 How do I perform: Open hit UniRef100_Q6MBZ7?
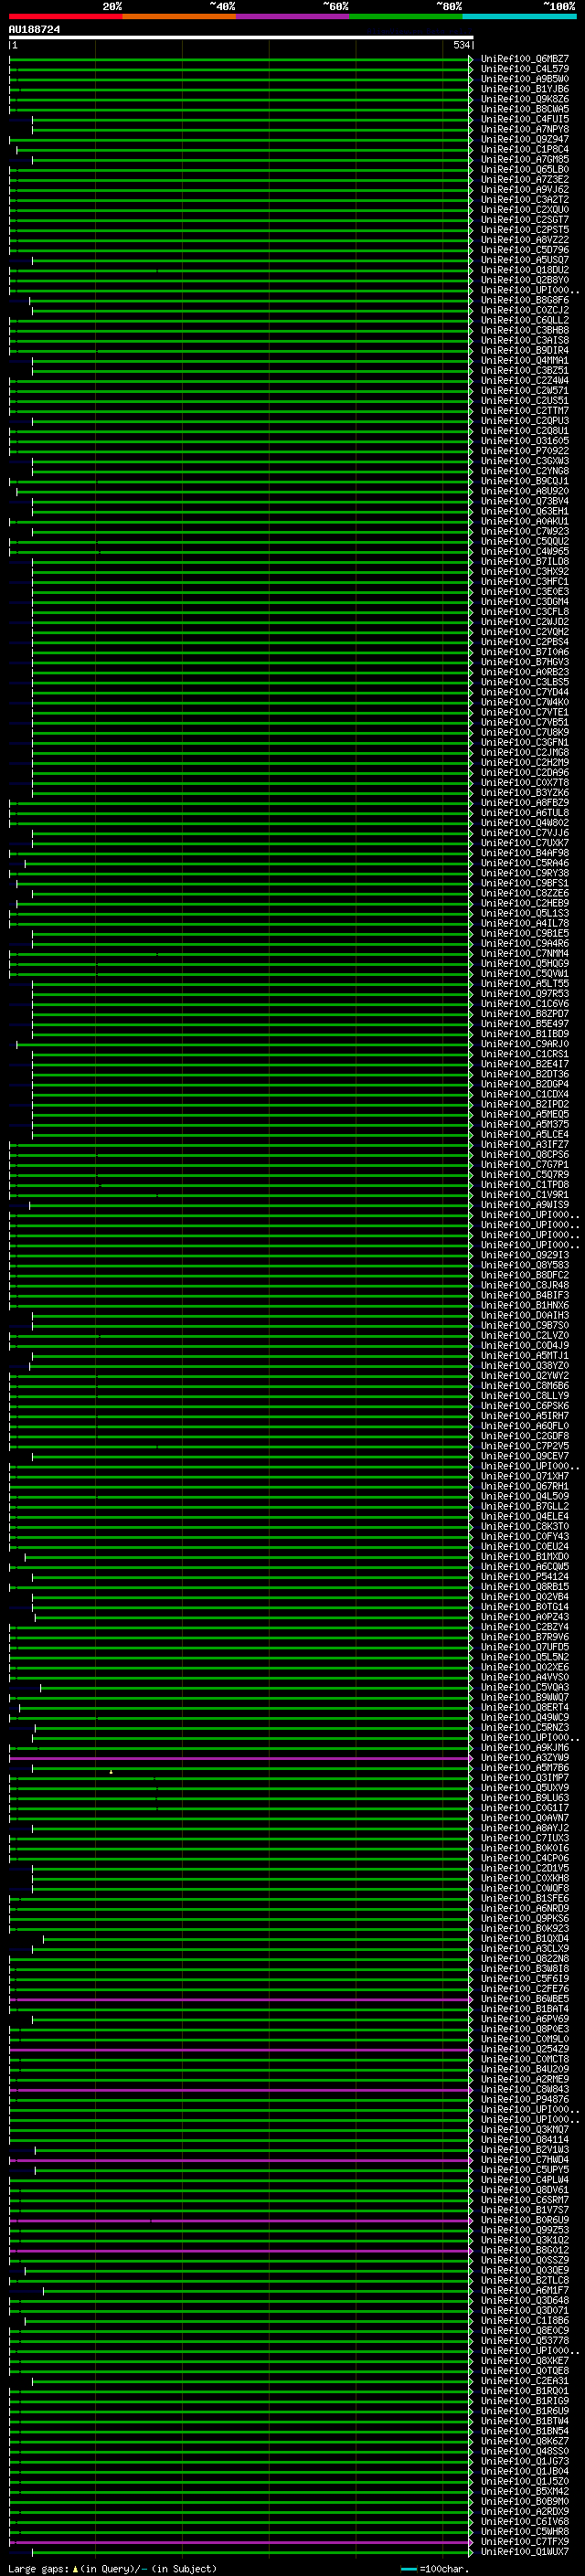525,59
